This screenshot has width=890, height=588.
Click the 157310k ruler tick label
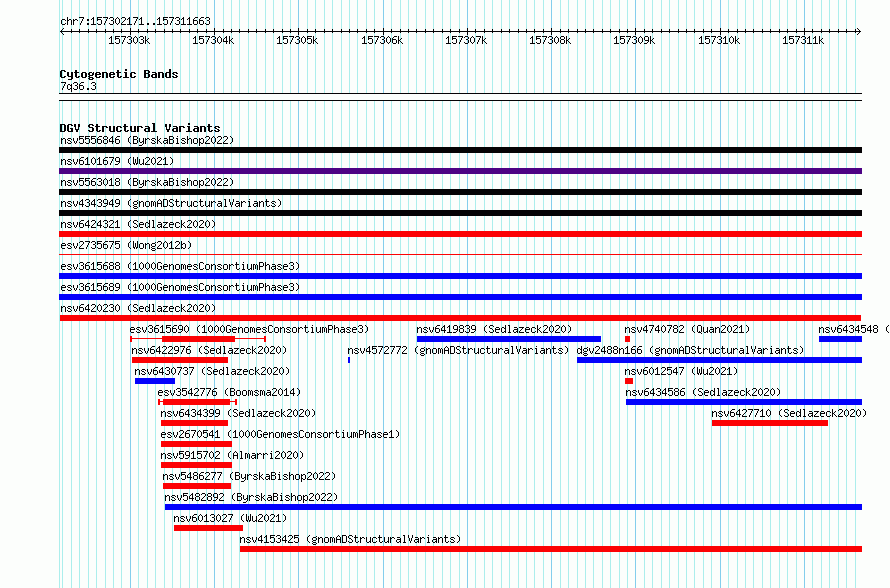click(x=719, y=40)
